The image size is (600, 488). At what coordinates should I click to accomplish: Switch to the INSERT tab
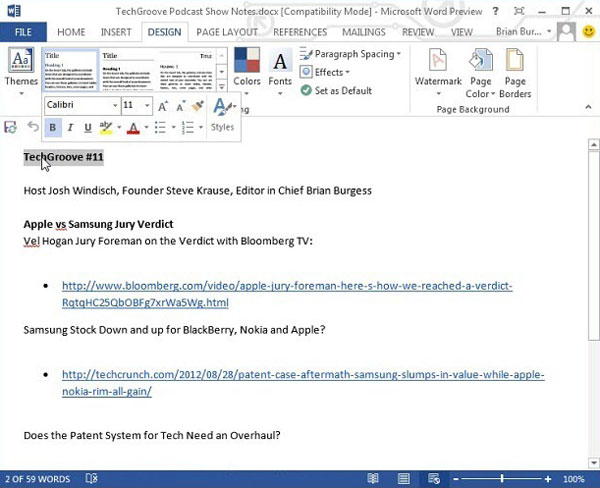(x=116, y=32)
